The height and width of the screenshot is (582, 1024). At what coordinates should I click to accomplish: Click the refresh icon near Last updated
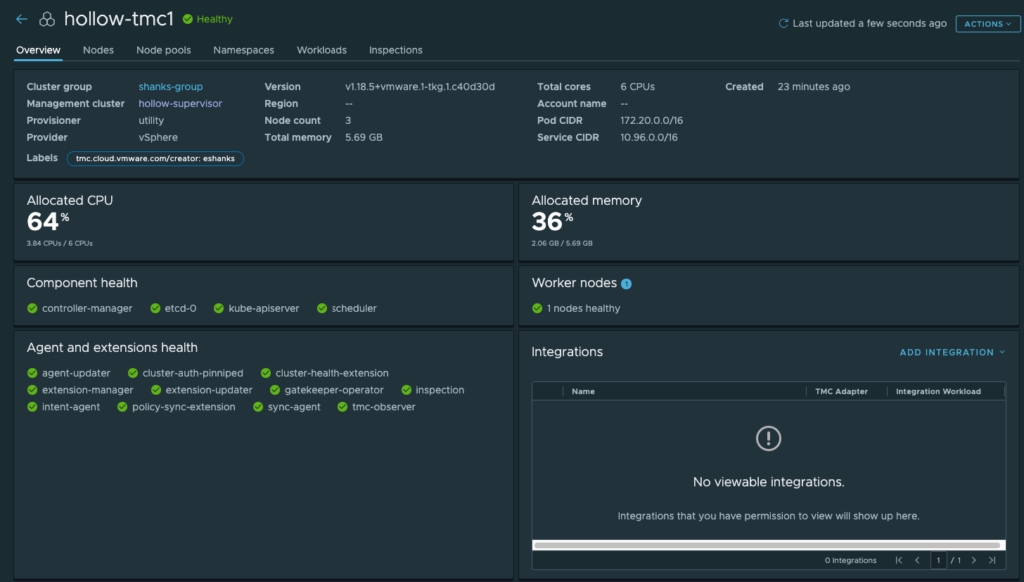(783, 23)
